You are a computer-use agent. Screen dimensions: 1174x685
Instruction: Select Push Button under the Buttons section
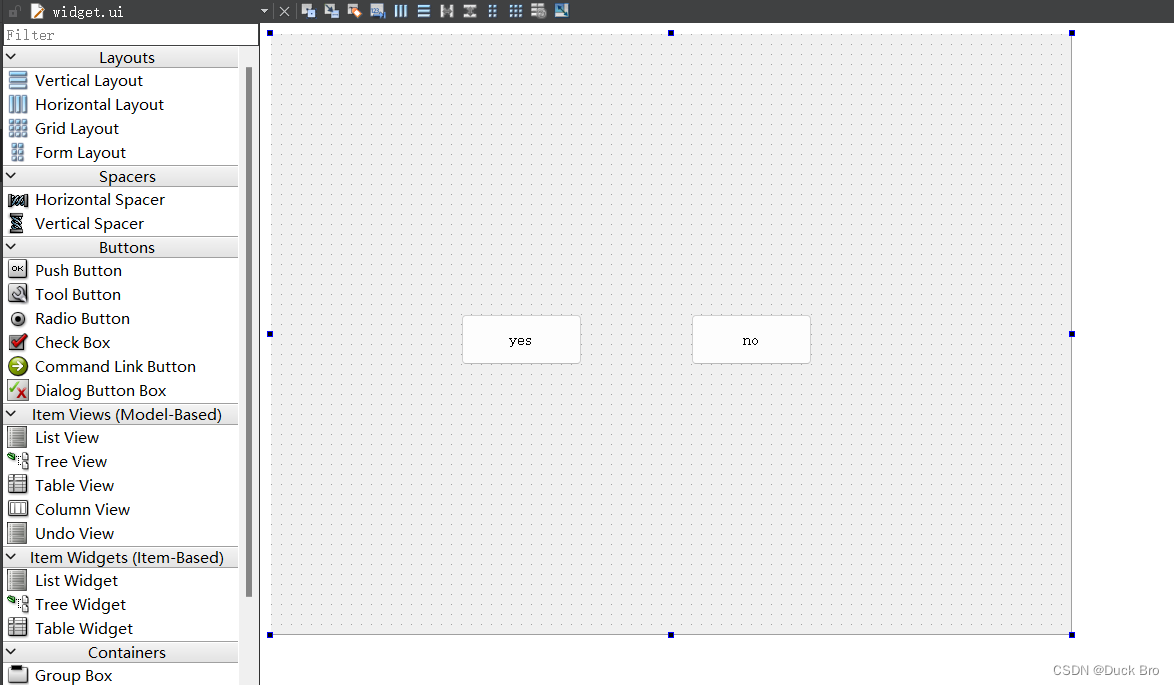pos(79,270)
